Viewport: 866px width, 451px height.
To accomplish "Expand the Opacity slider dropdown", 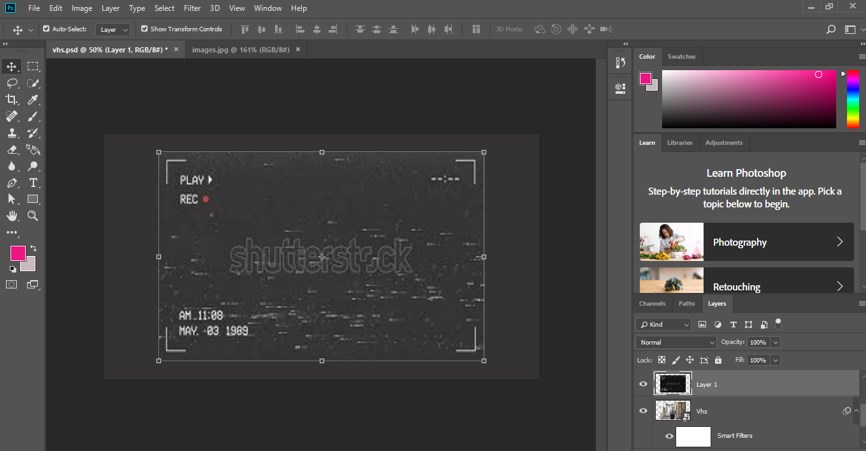I will tap(775, 342).
